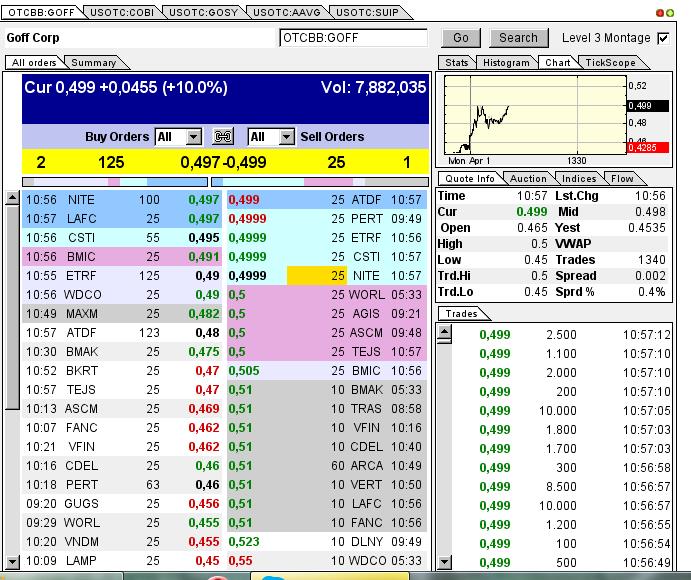Click the price chart thumbnail
Image resolution: width=691 pixels, height=580 pixels.
point(535,115)
